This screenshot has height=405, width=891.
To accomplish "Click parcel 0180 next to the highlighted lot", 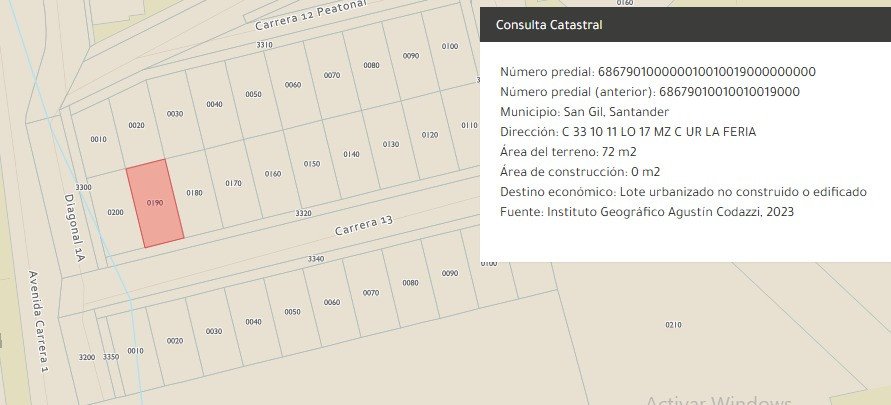I will pos(194,193).
